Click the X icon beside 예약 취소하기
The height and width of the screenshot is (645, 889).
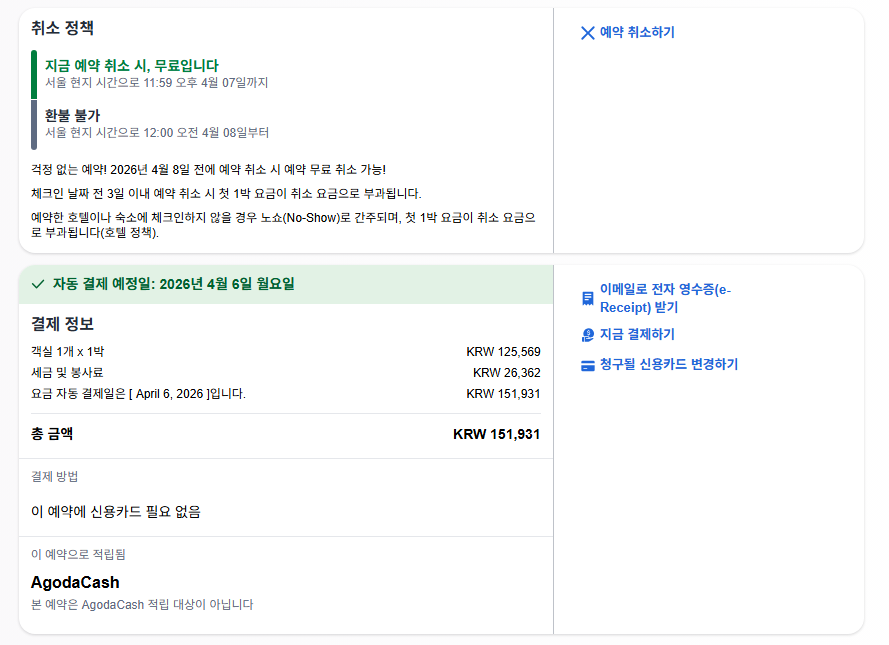coord(588,33)
